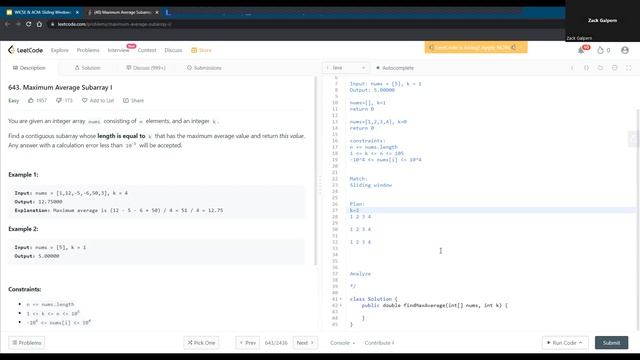The image size is (640, 360).
Task: Open the user profile avatar menu
Action: (x=624, y=50)
